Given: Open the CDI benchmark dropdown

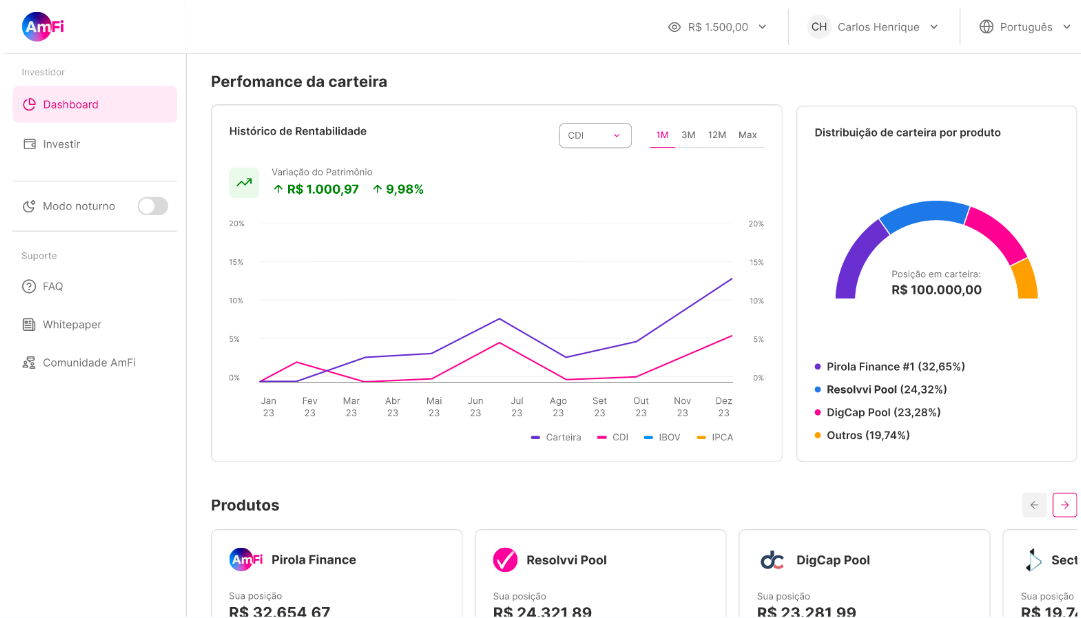Looking at the screenshot, I should click(x=595, y=136).
